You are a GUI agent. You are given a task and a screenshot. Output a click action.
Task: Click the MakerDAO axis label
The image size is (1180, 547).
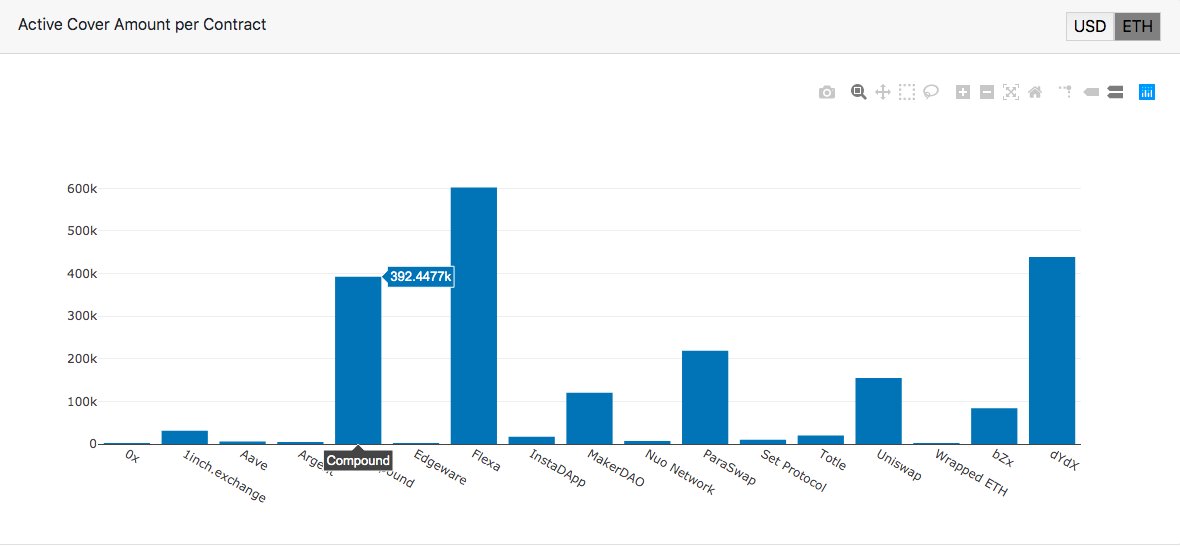coord(616,468)
